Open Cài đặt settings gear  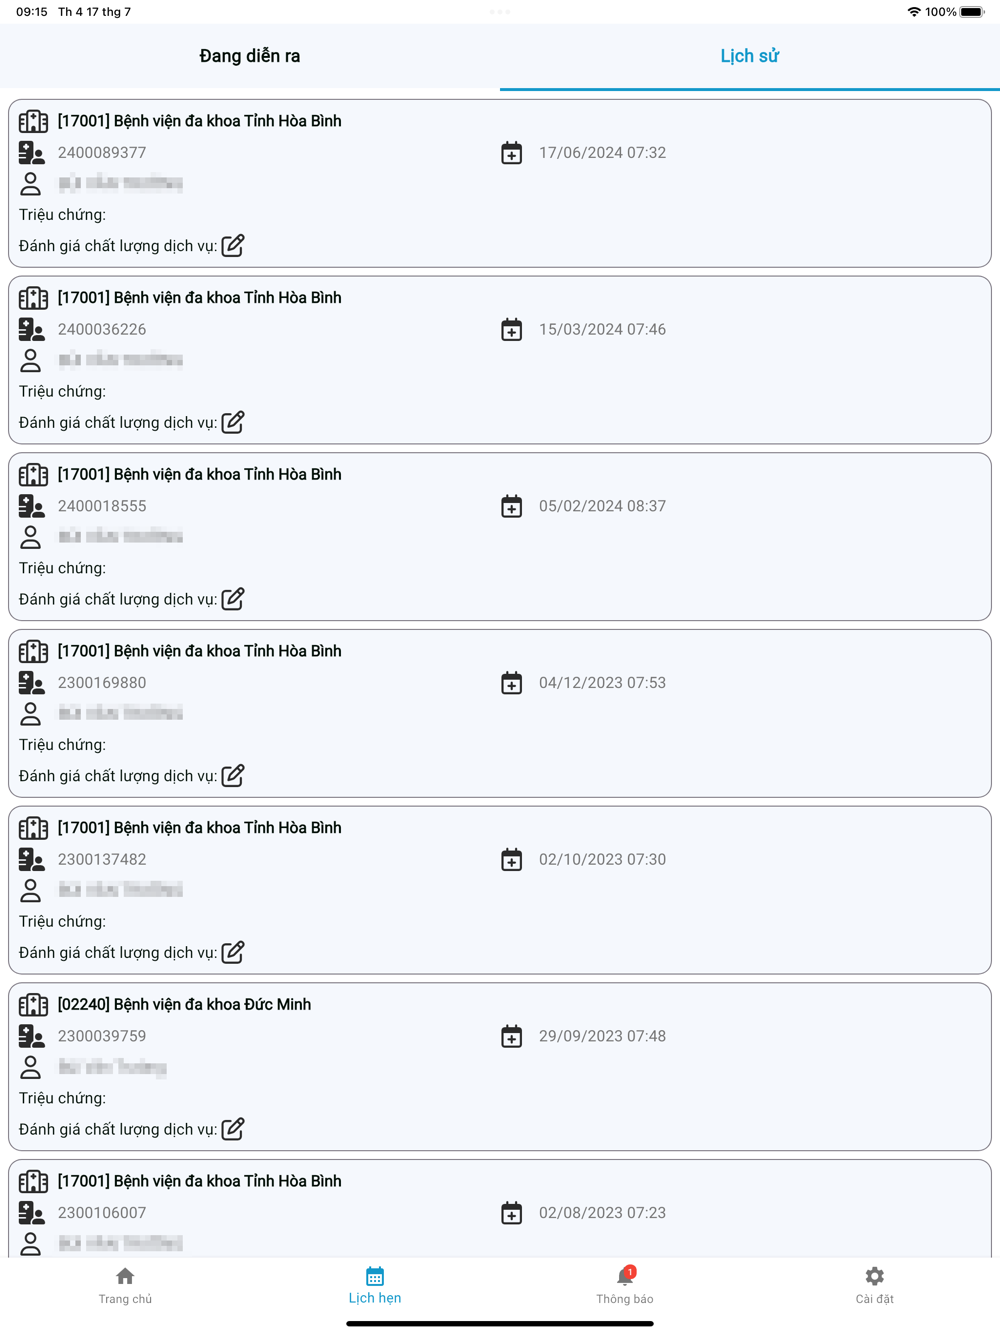[x=875, y=1286]
